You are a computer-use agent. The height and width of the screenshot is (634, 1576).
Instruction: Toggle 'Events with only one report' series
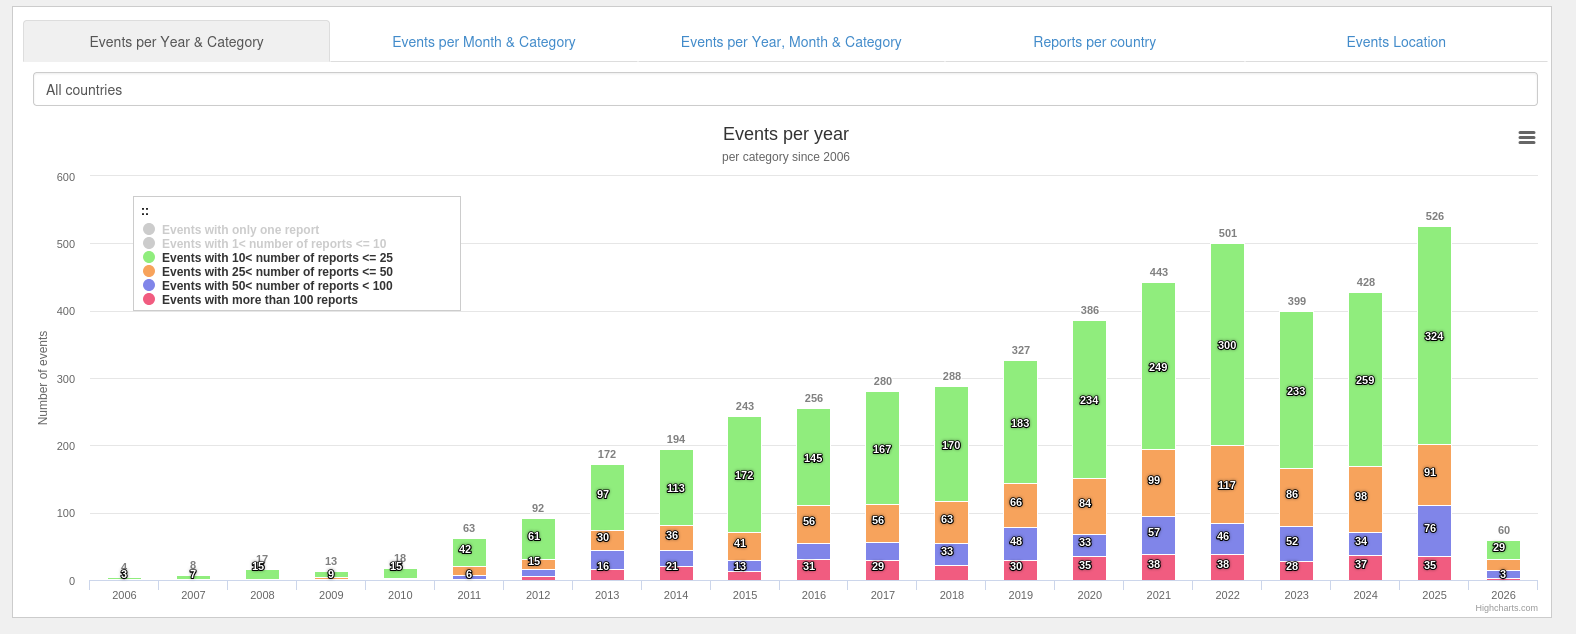[240, 230]
